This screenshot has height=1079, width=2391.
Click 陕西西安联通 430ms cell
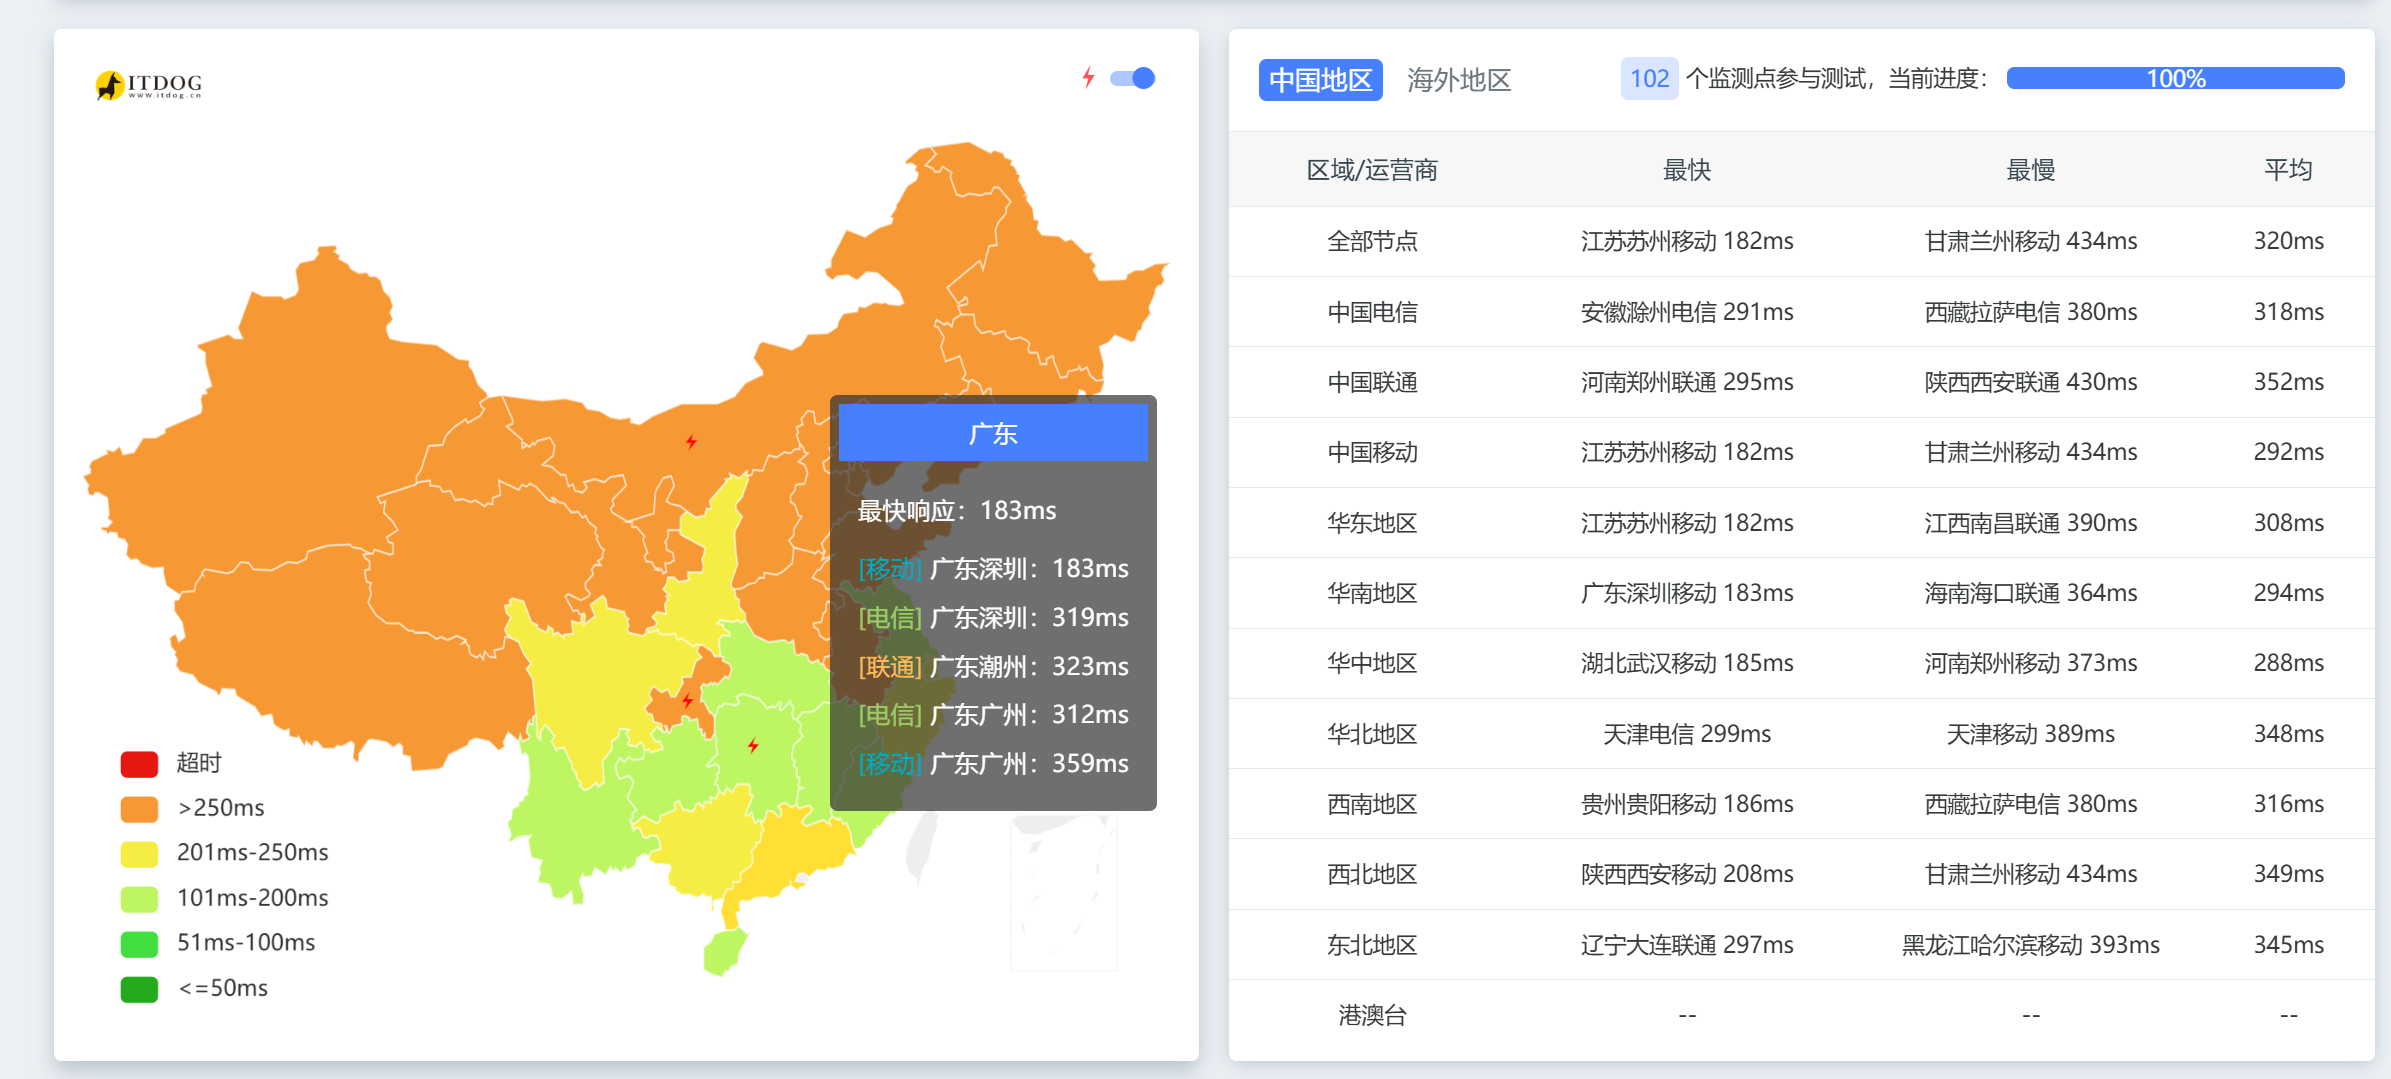tap(2031, 382)
